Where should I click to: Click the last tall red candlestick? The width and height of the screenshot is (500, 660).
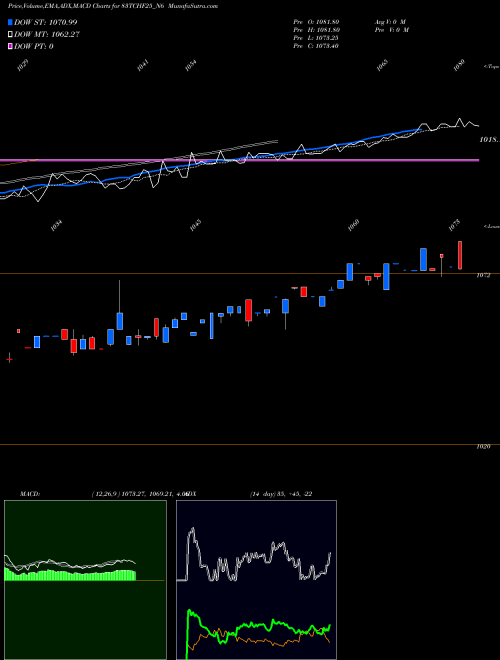point(460,255)
